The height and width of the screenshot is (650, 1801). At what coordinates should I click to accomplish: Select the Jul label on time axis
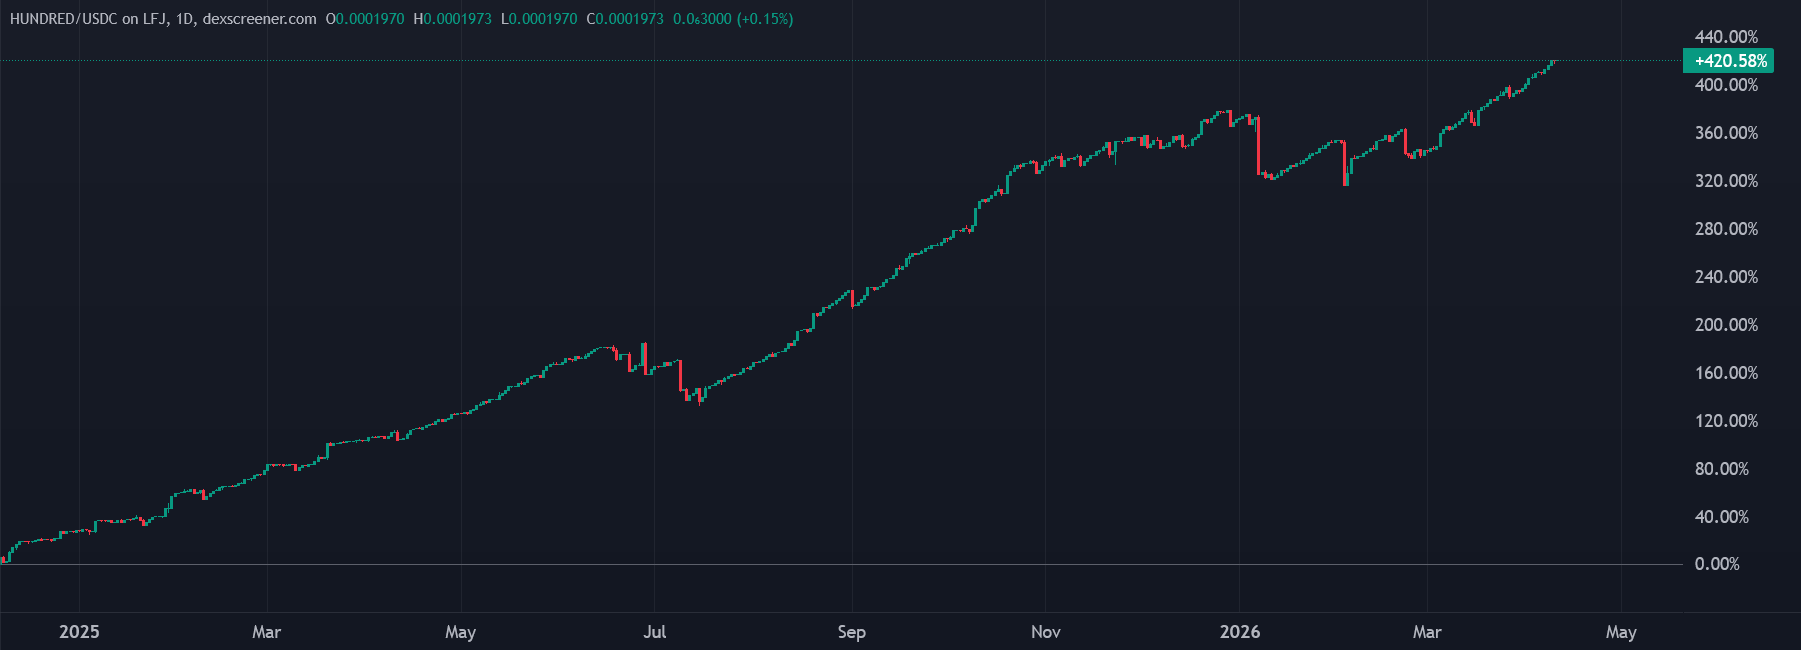pyautogui.click(x=654, y=632)
